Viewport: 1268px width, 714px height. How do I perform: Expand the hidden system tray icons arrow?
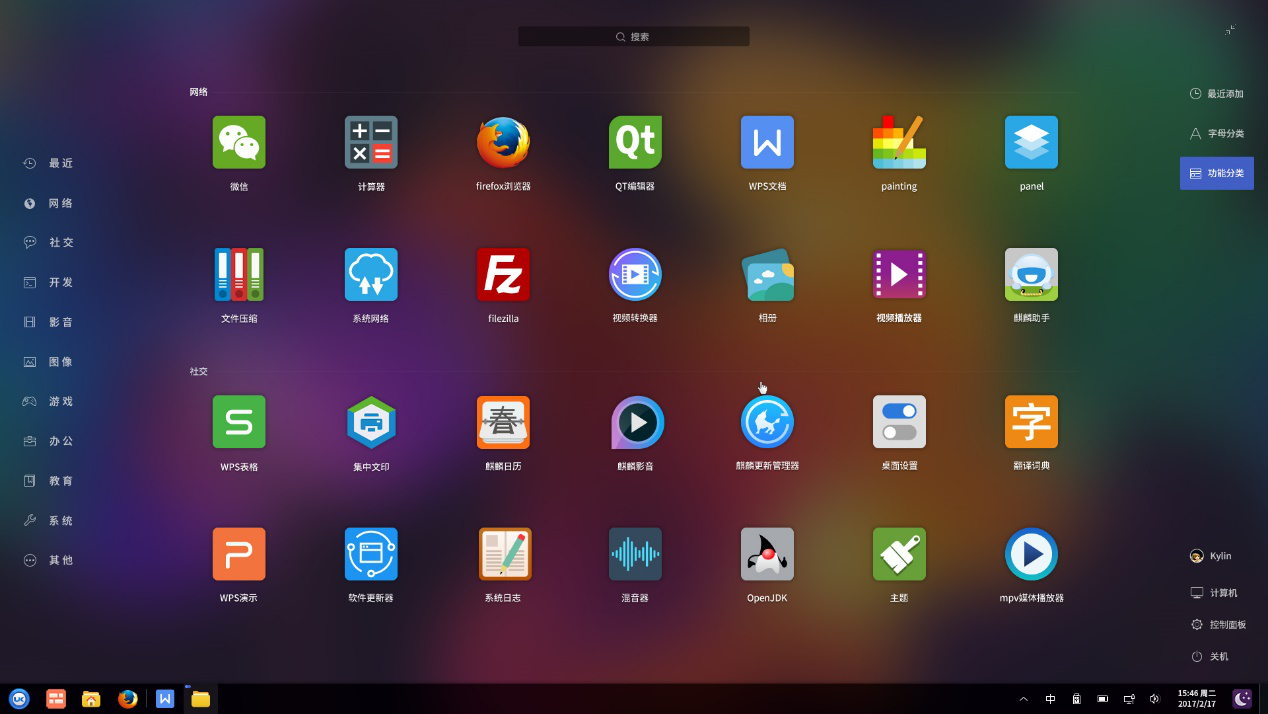click(1023, 699)
